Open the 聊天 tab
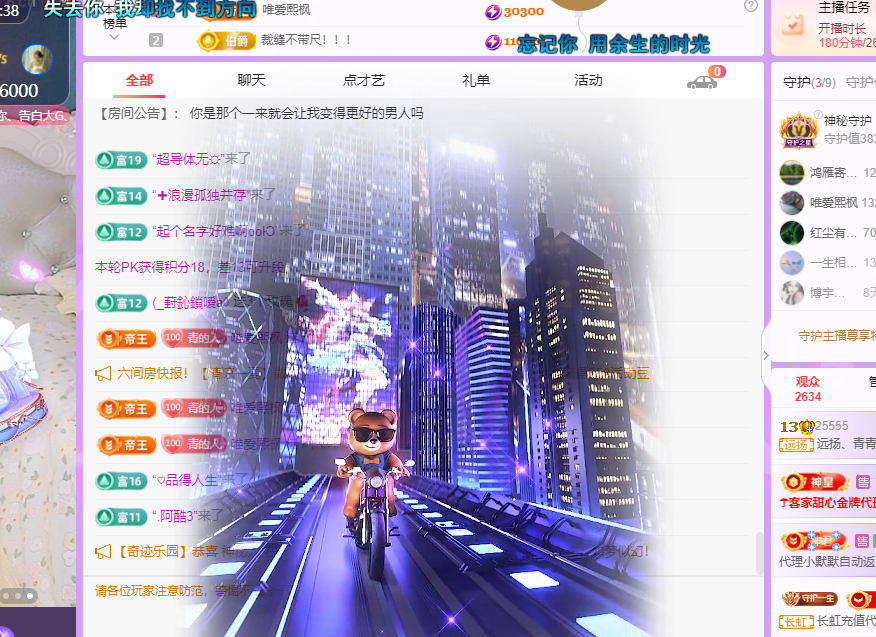 click(251, 80)
